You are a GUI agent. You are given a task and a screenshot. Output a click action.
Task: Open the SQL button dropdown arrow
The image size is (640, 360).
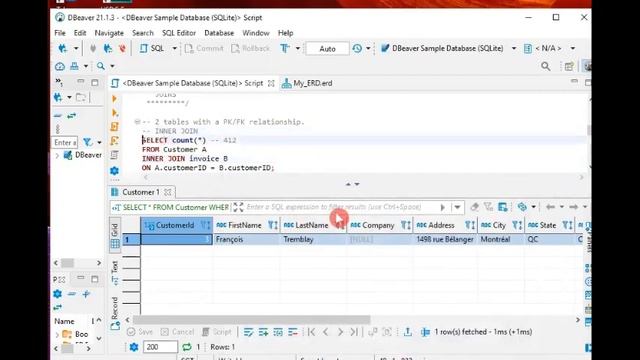pos(174,49)
